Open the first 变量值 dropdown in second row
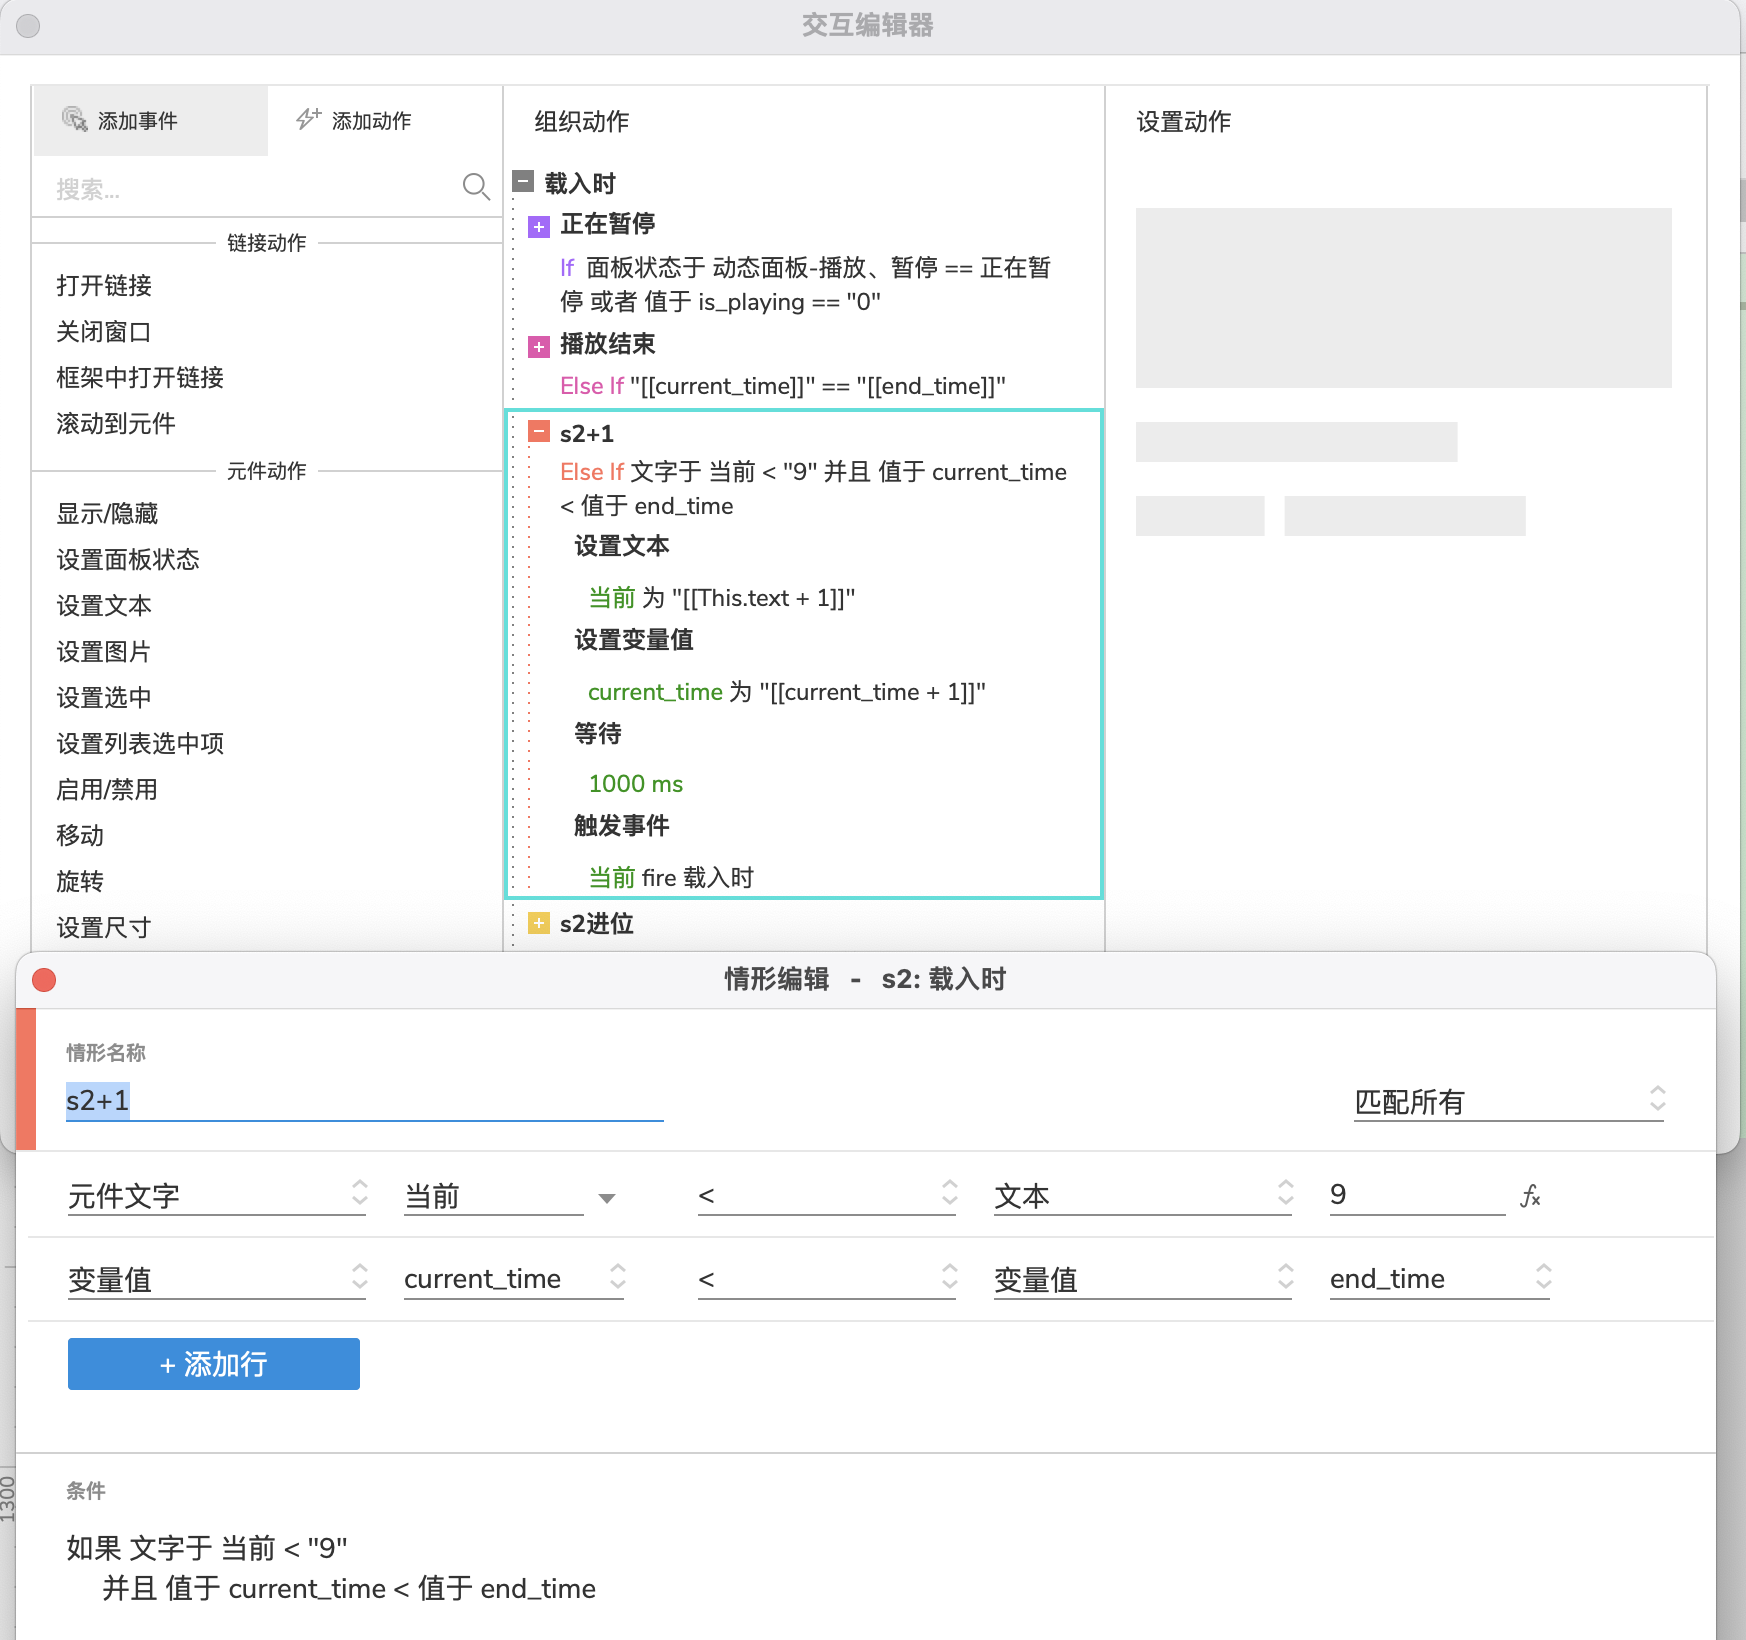 pyautogui.click(x=217, y=1279)
